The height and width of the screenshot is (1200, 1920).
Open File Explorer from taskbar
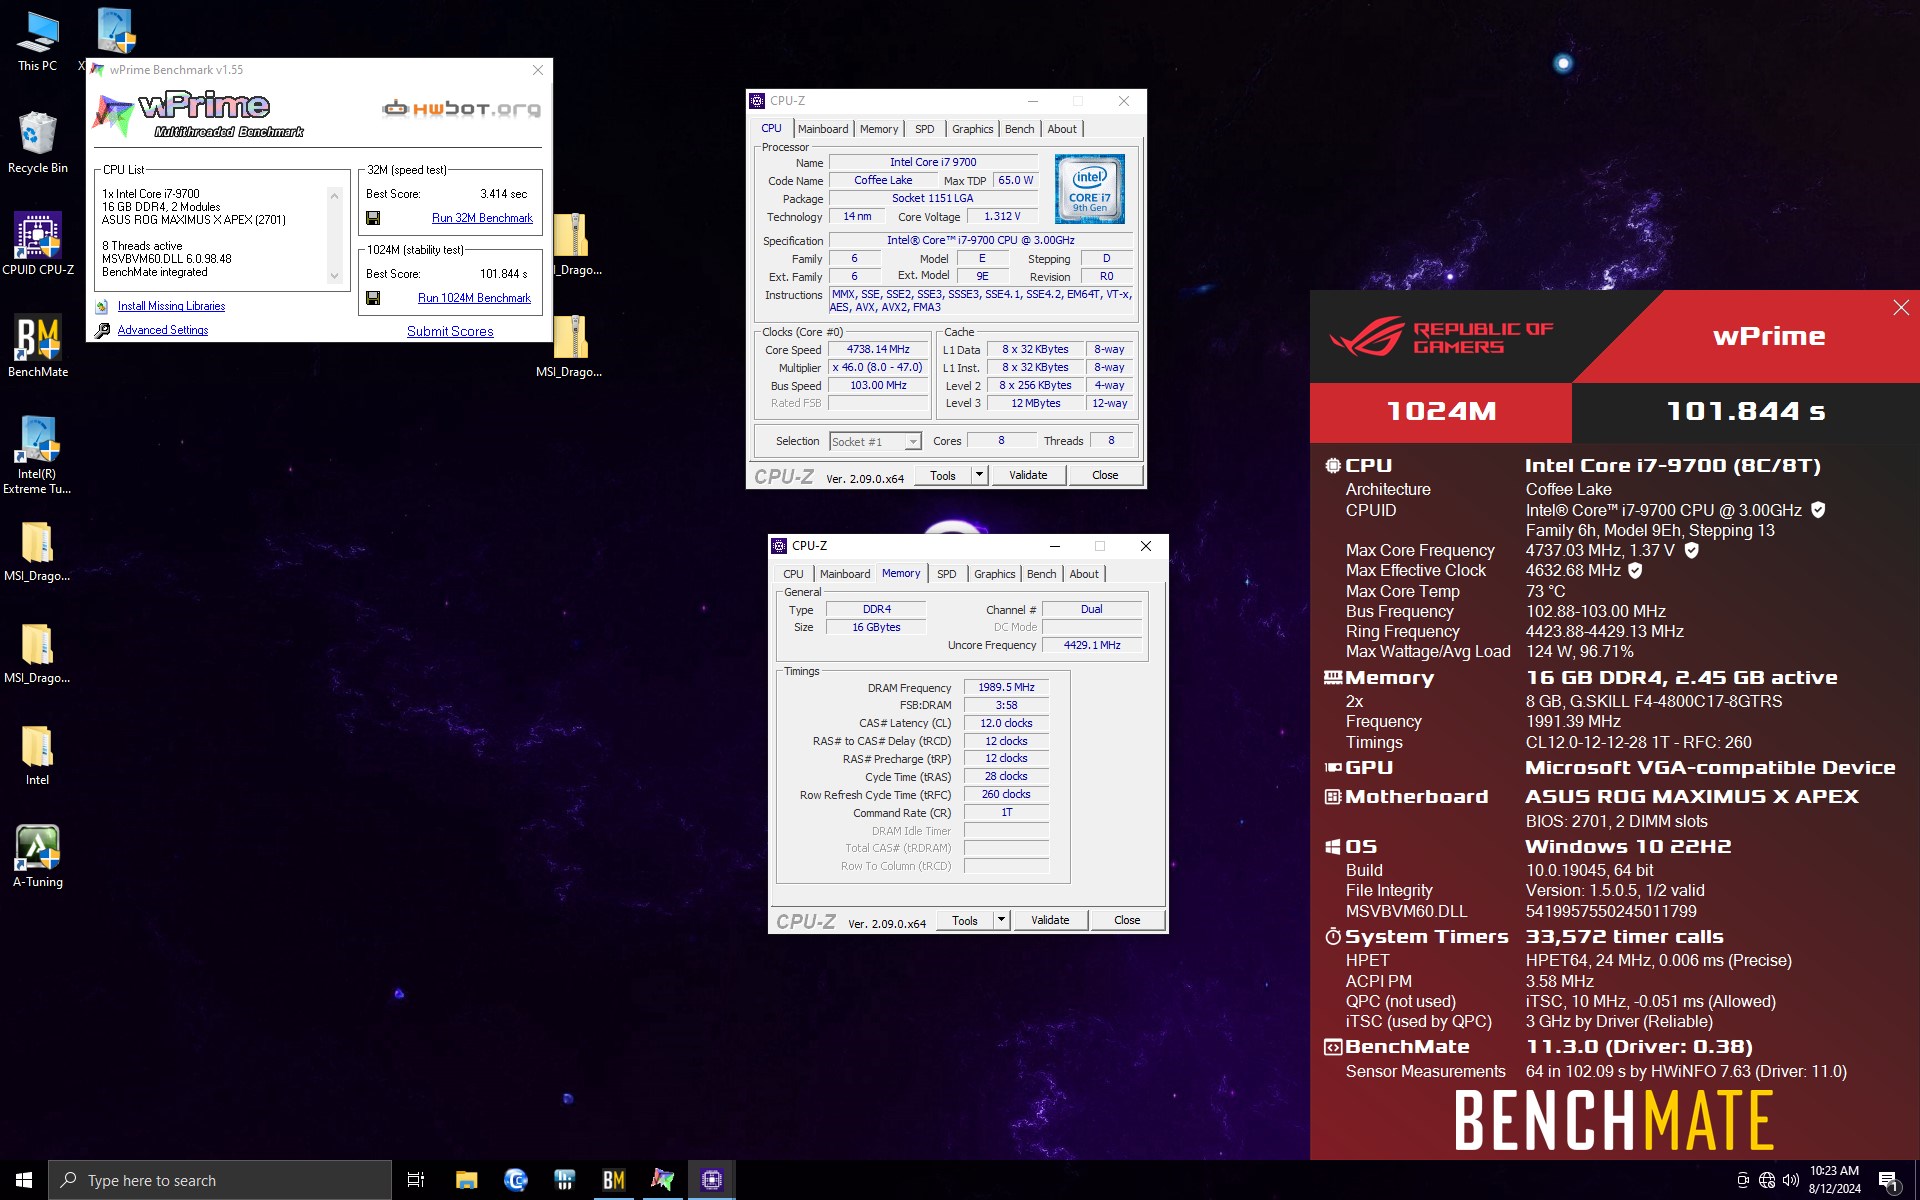pyautogui.click(x=466, y=1180)
